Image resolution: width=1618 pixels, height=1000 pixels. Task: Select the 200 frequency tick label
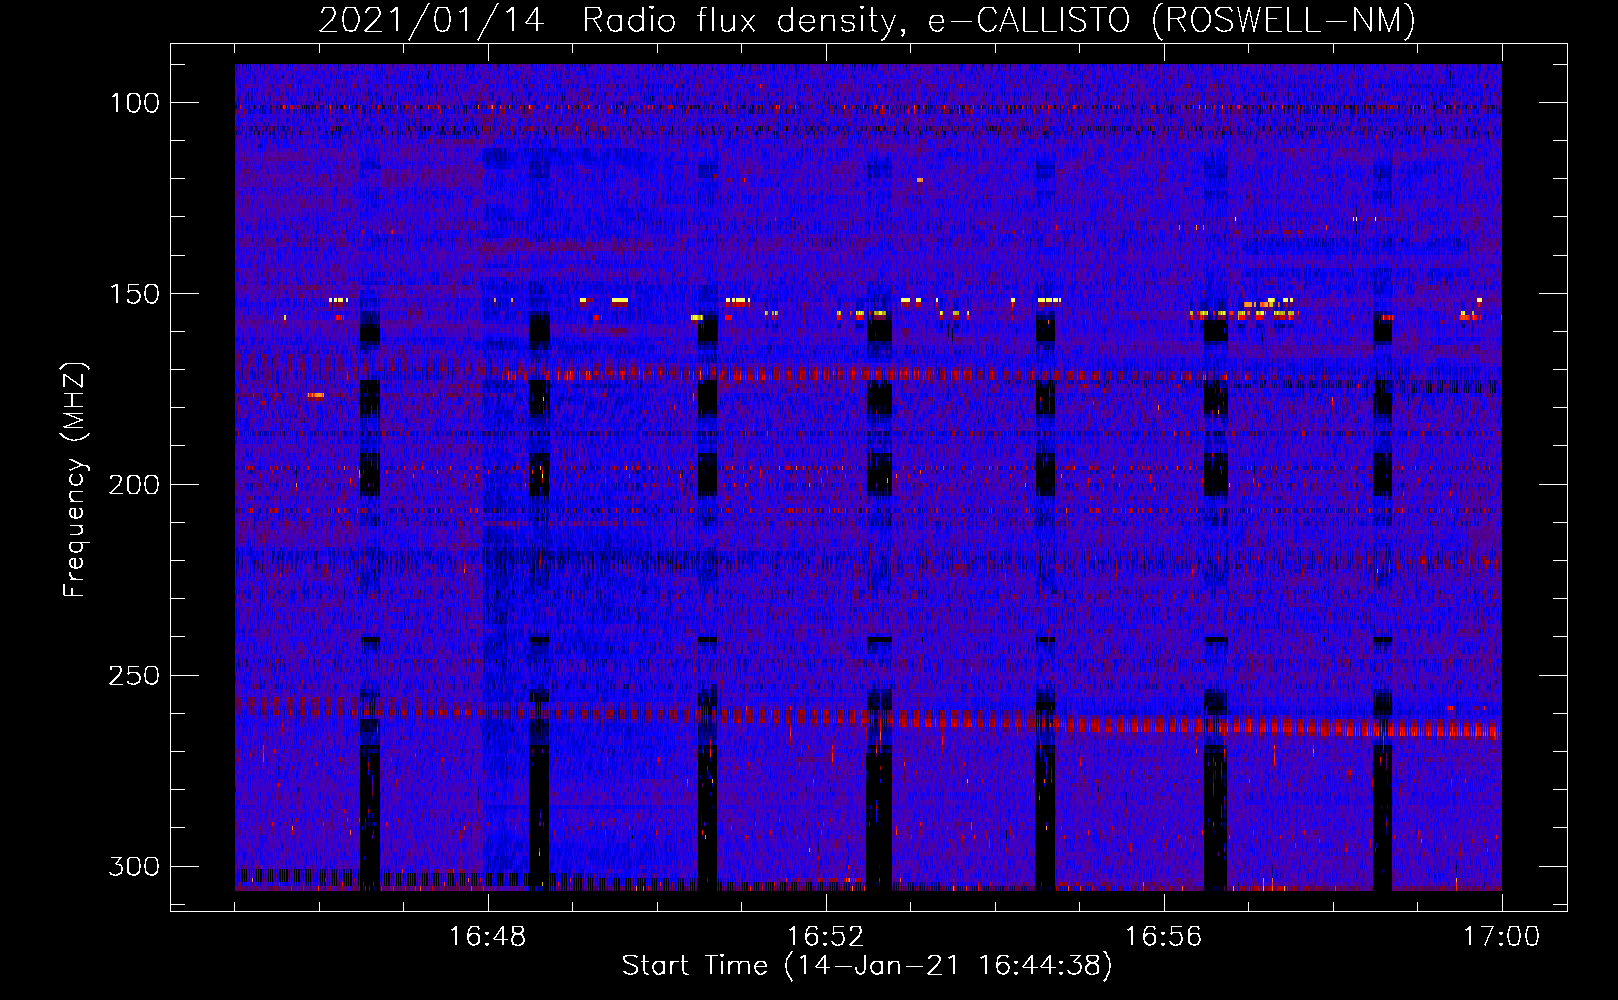tap(135, 485)
